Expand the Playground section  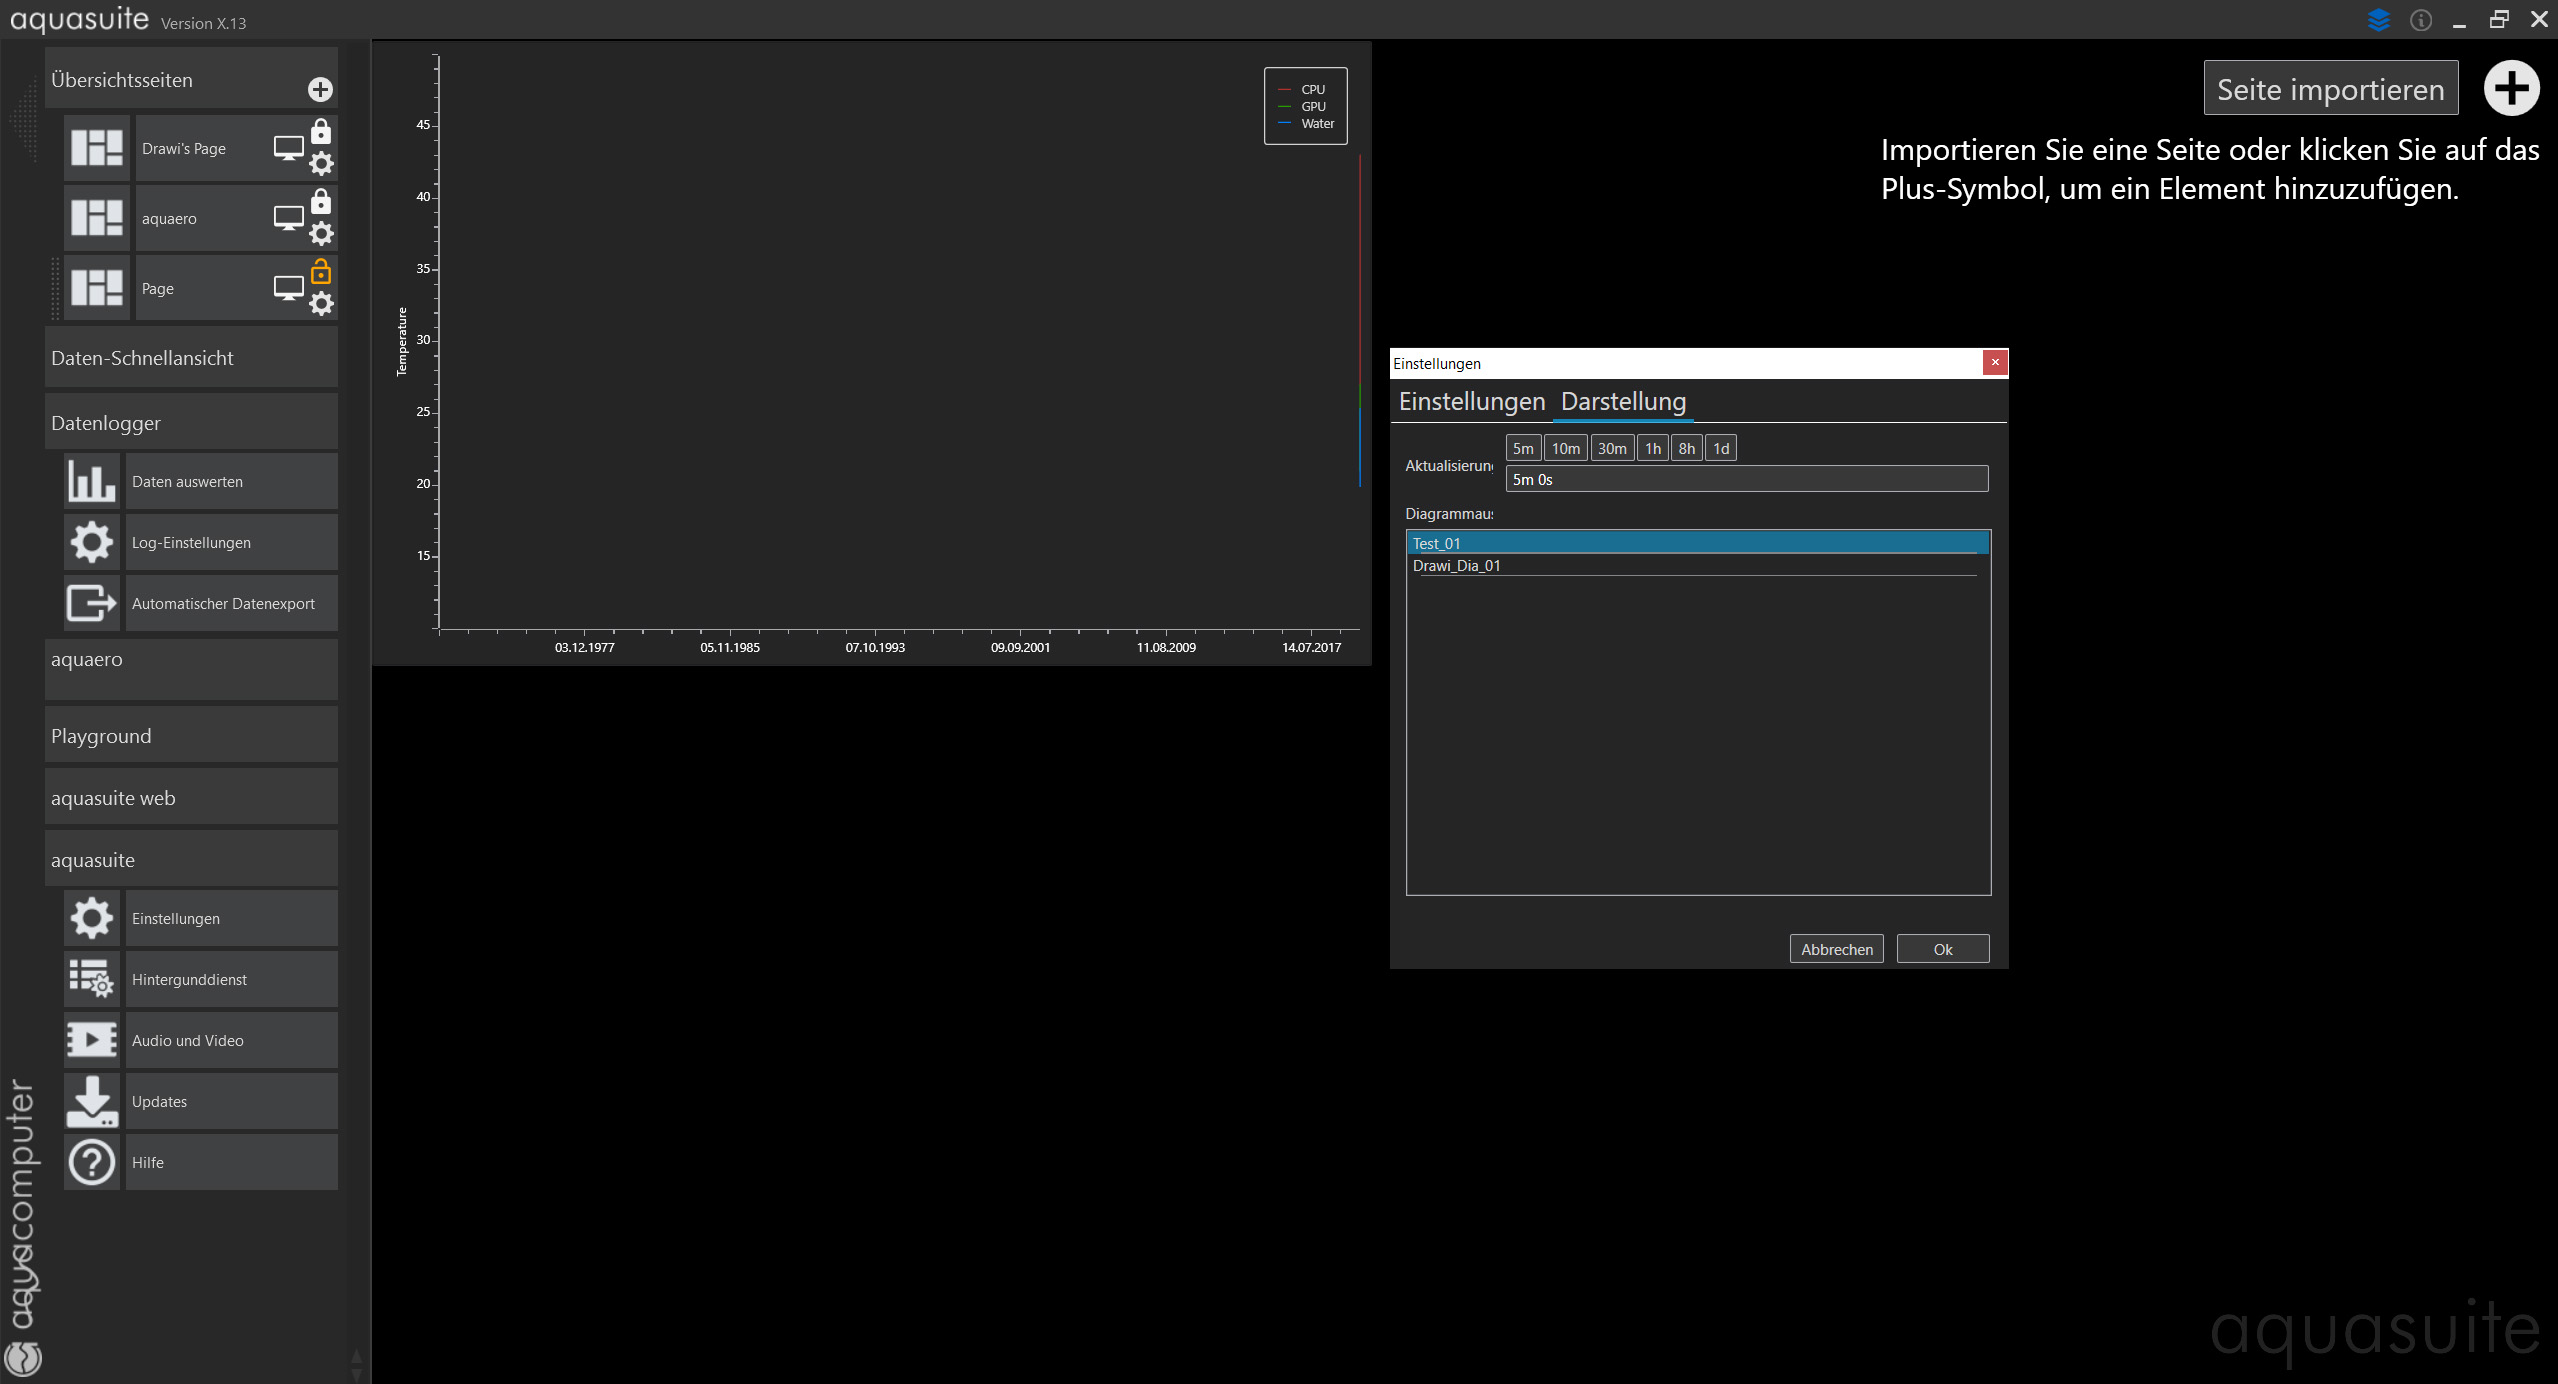click(191, 736)
